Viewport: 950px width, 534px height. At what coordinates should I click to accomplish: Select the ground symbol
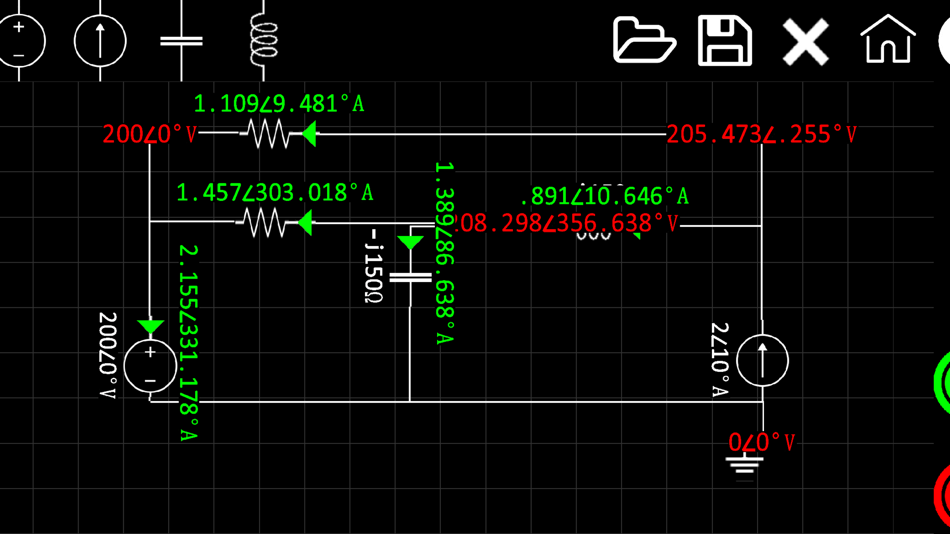[x=745, y=466]
